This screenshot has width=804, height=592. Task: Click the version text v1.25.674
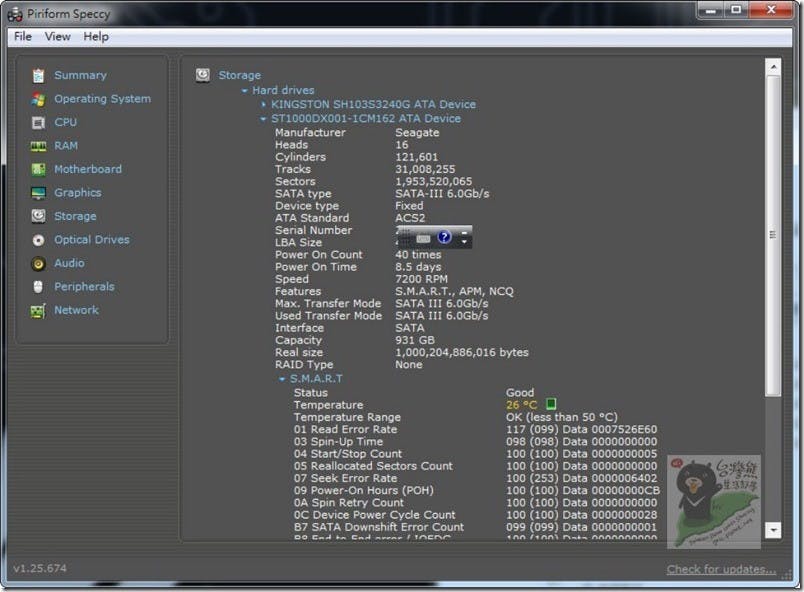tap(40, 568)
